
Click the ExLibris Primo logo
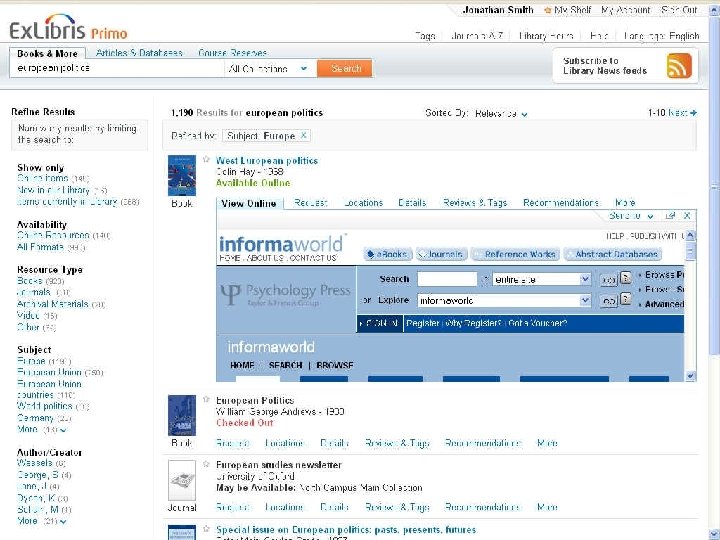68,28
